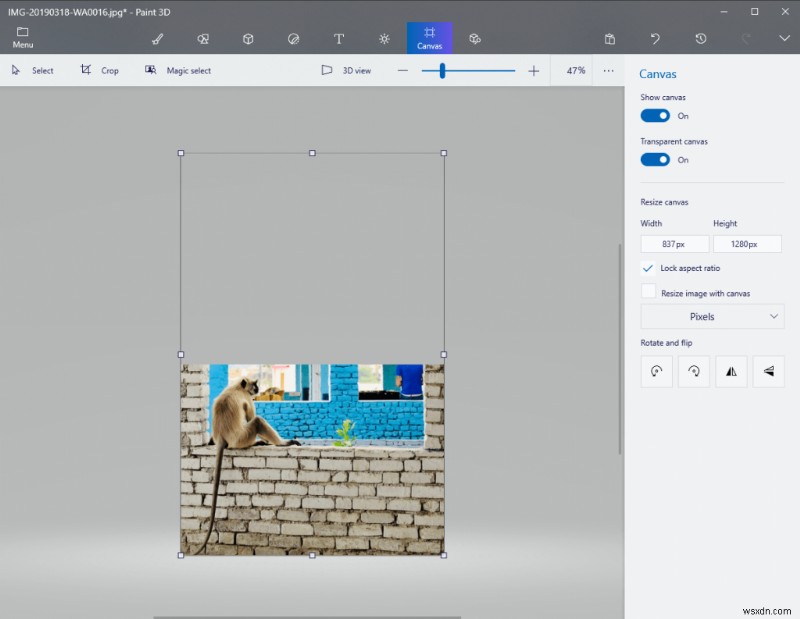The height and width of the screenshot is (619, 800).
Task: Open the Effects panel
Action: [x=384, y=39]
